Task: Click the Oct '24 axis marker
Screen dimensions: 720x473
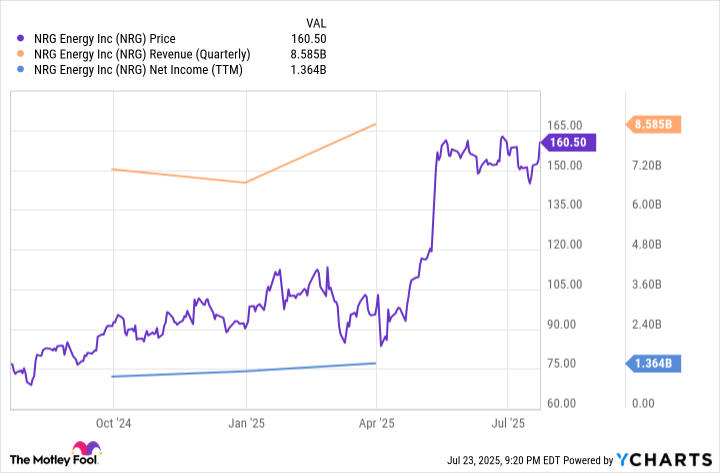Action: (113, 423)
